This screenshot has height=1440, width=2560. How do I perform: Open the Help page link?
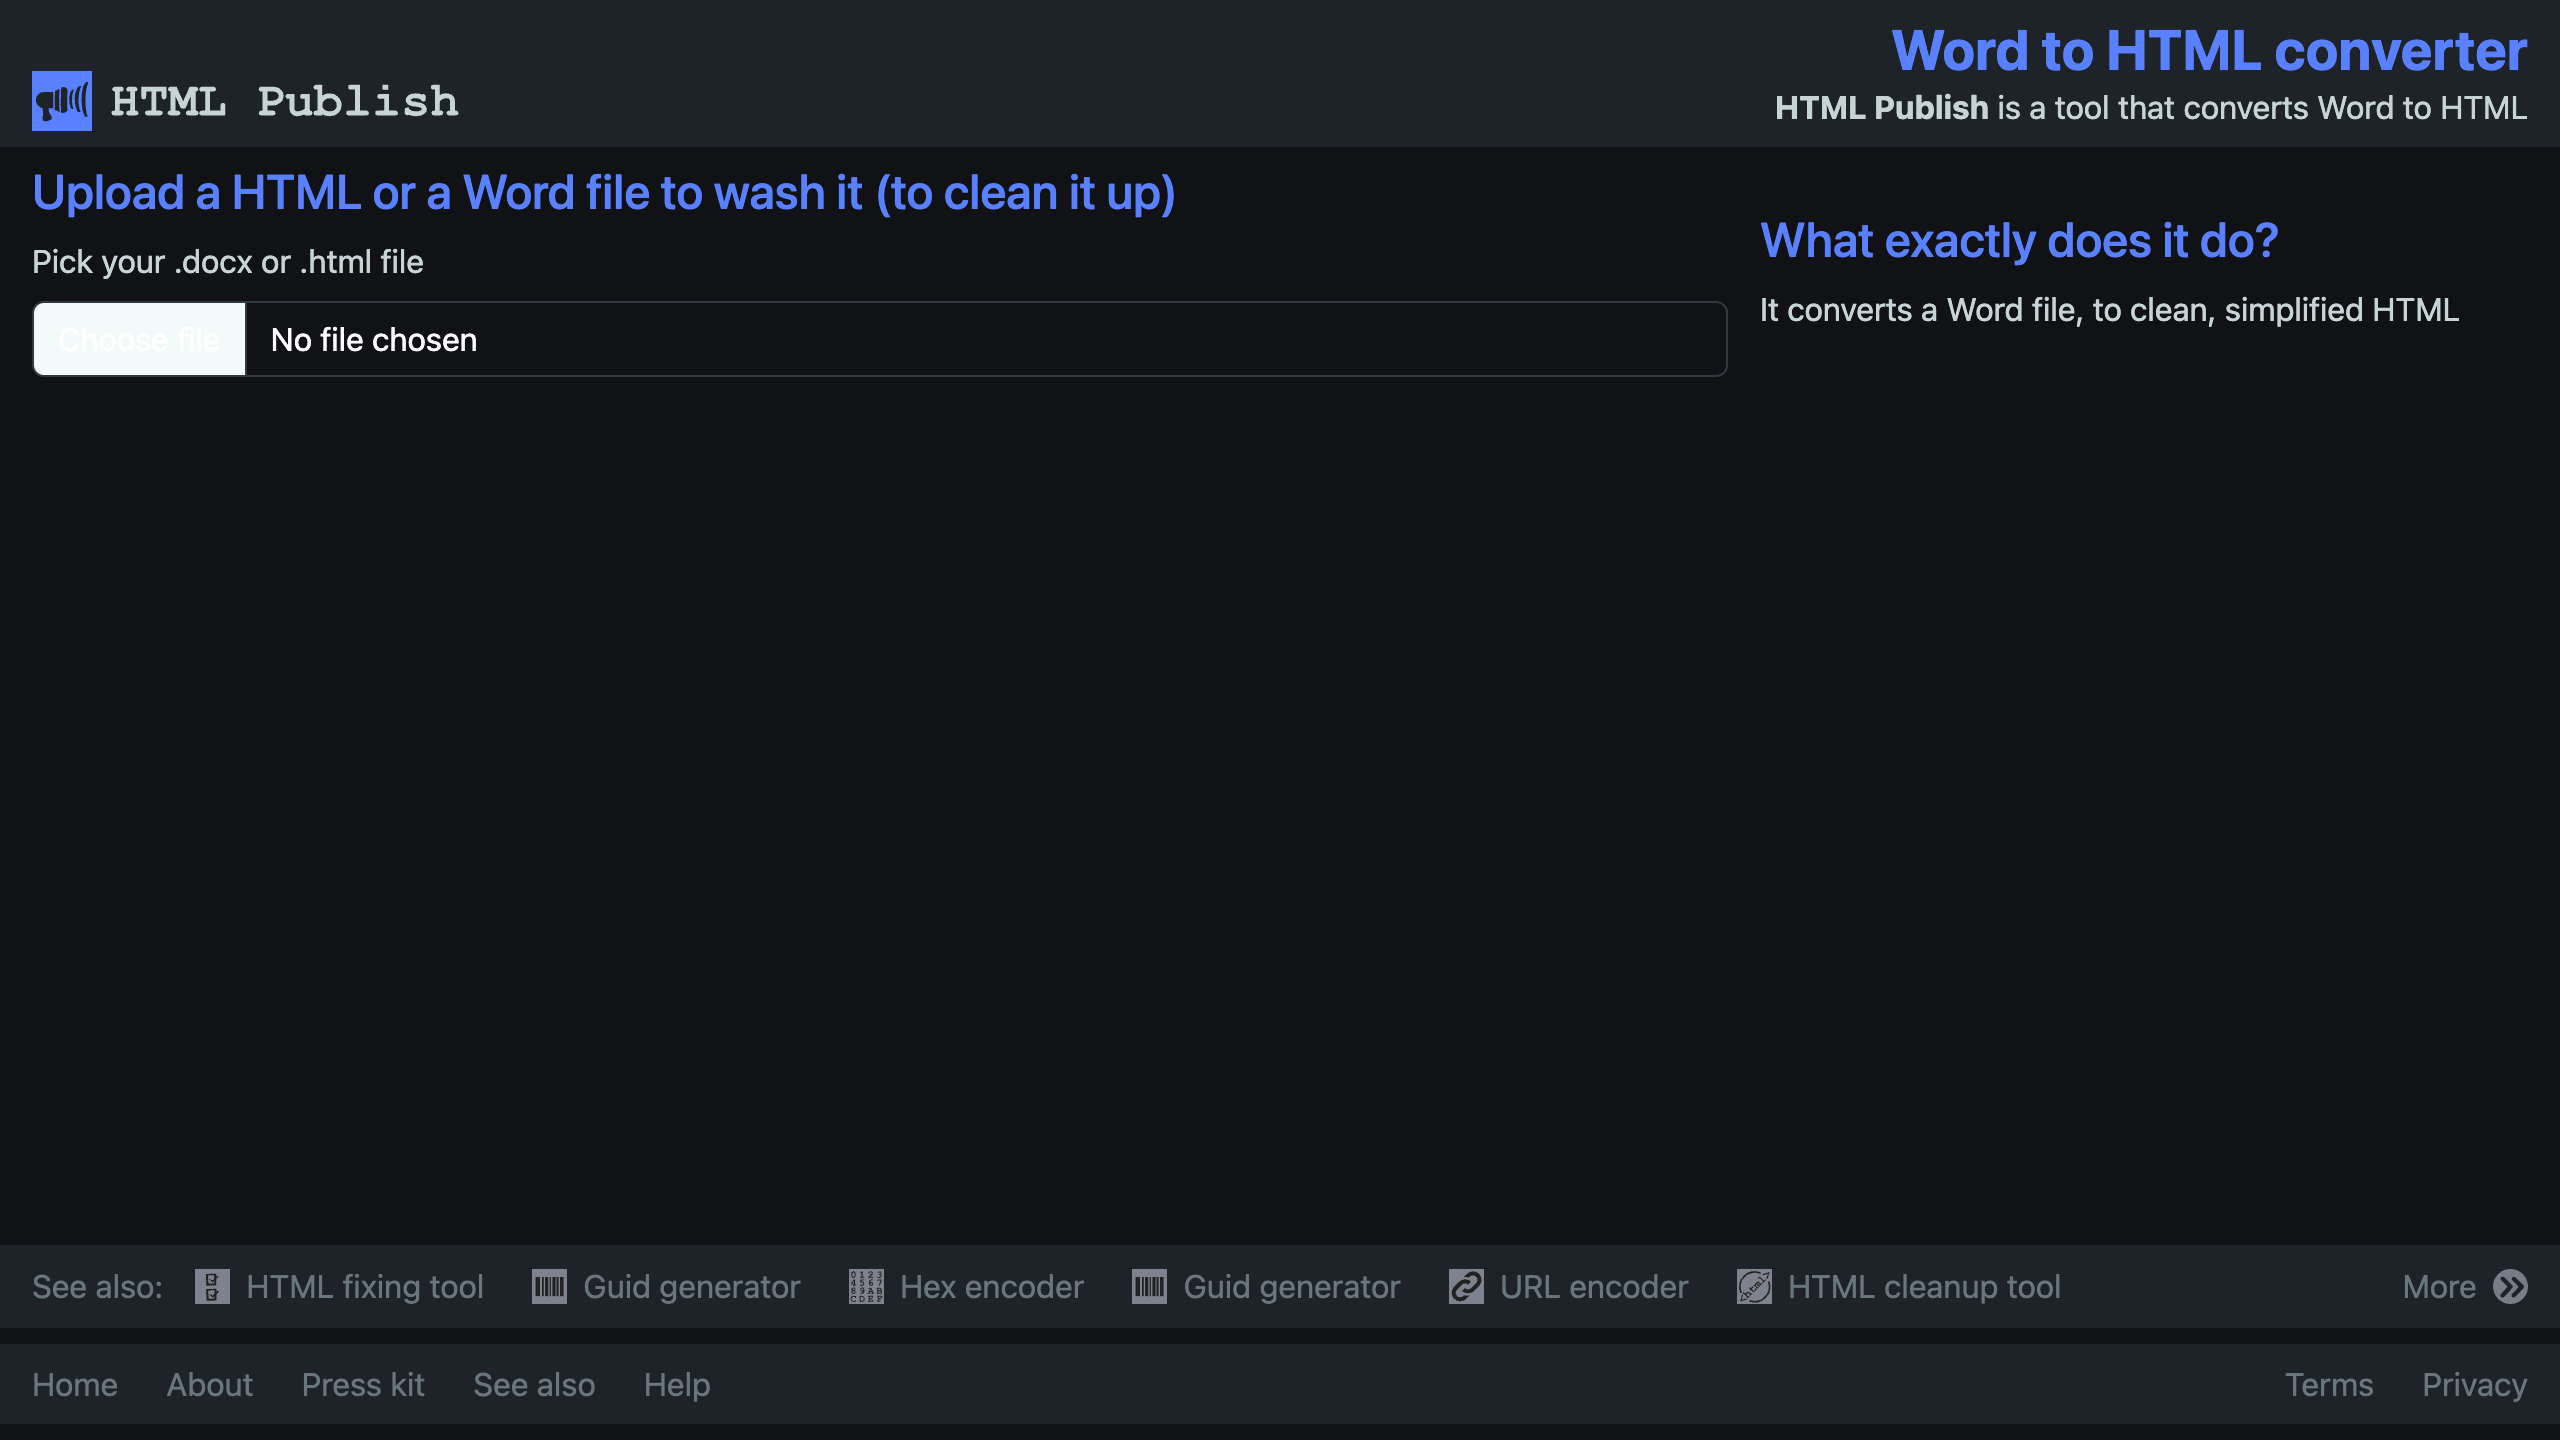click(677, 1385)
